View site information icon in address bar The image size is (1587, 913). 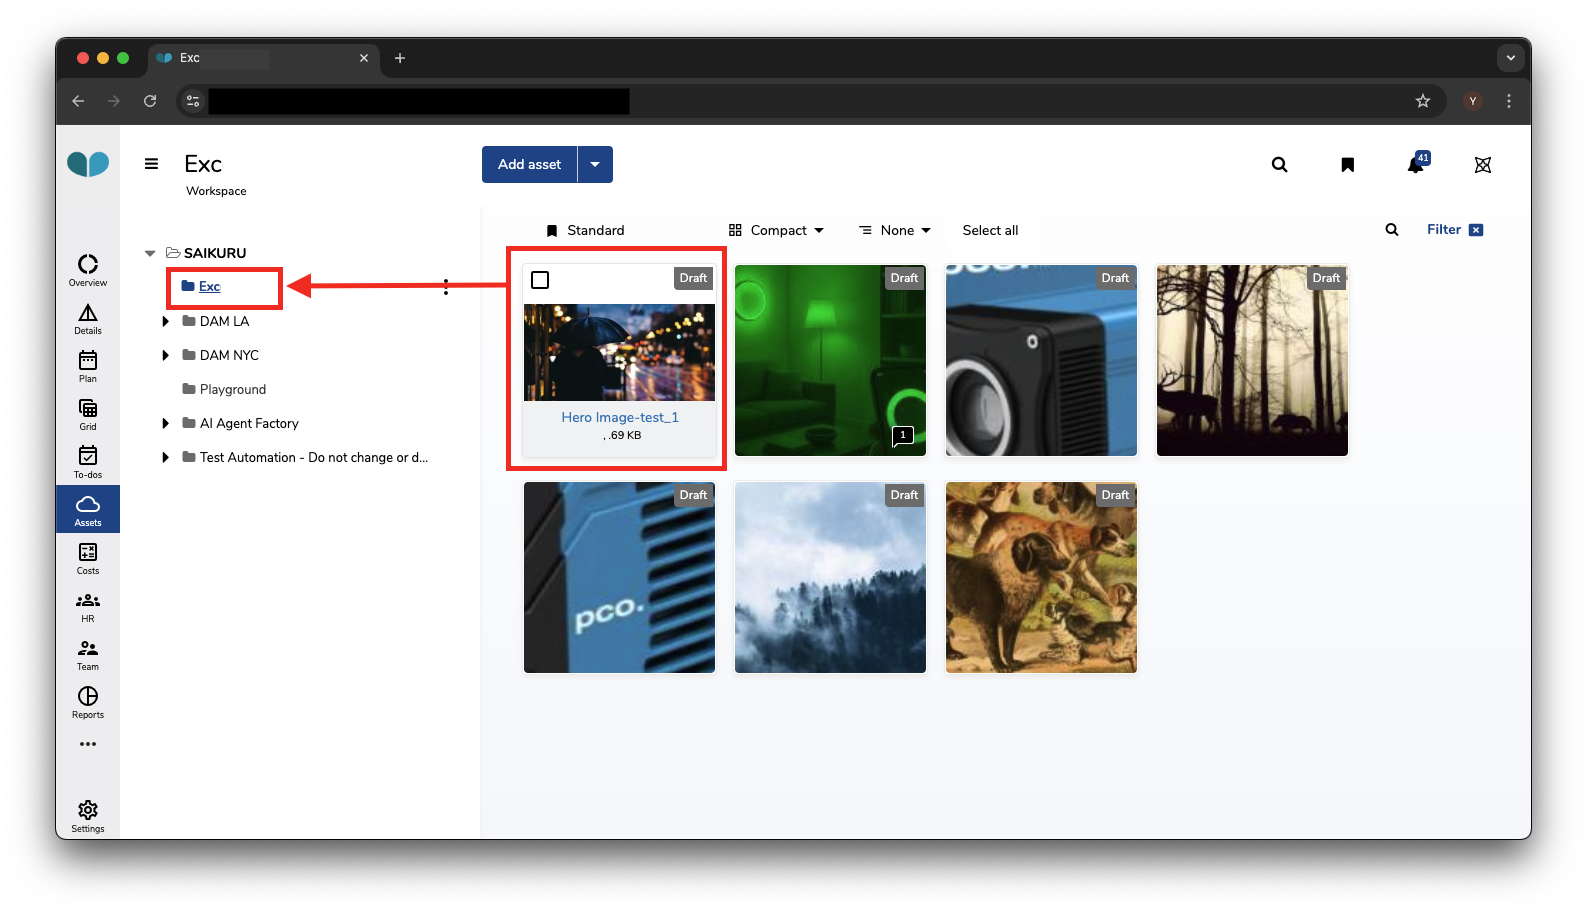[193, 101]
